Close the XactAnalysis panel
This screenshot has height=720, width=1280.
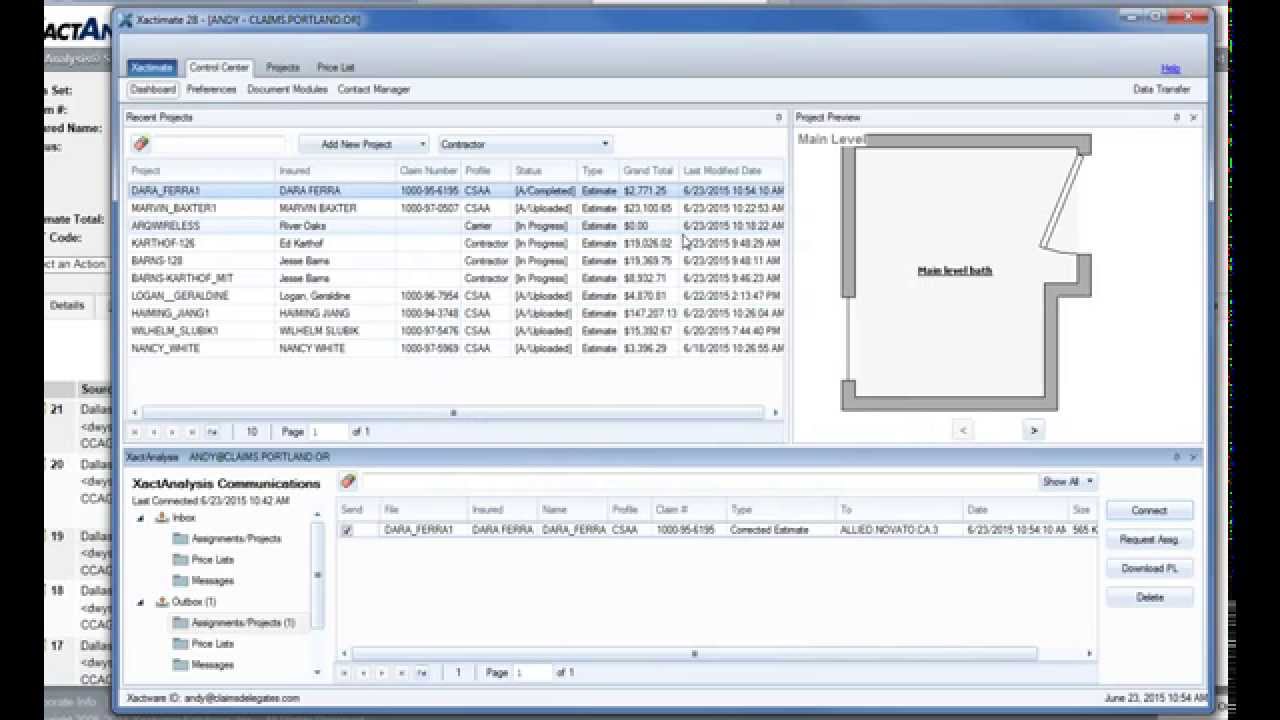1193,456
